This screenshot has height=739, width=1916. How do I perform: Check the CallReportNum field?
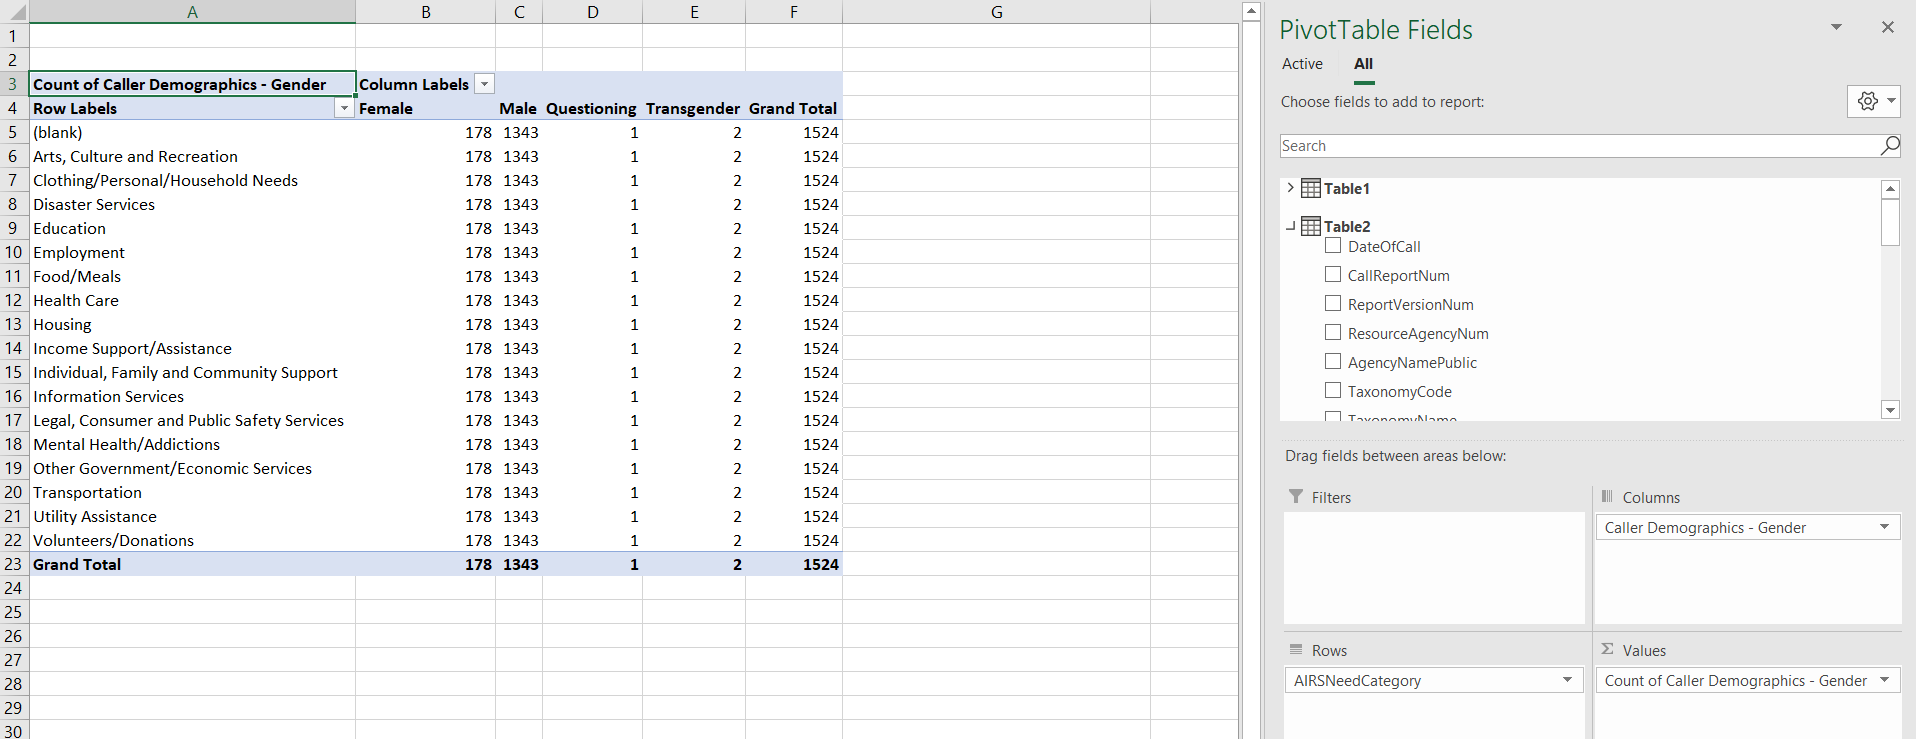(1333, 274)
